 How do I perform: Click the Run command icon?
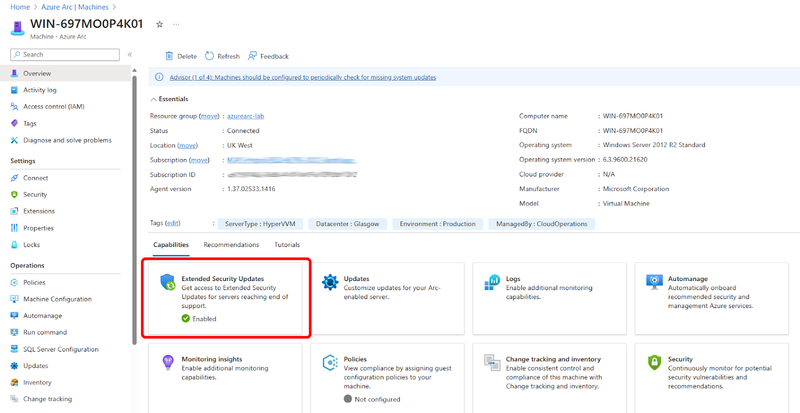click(x=14, y=332)
